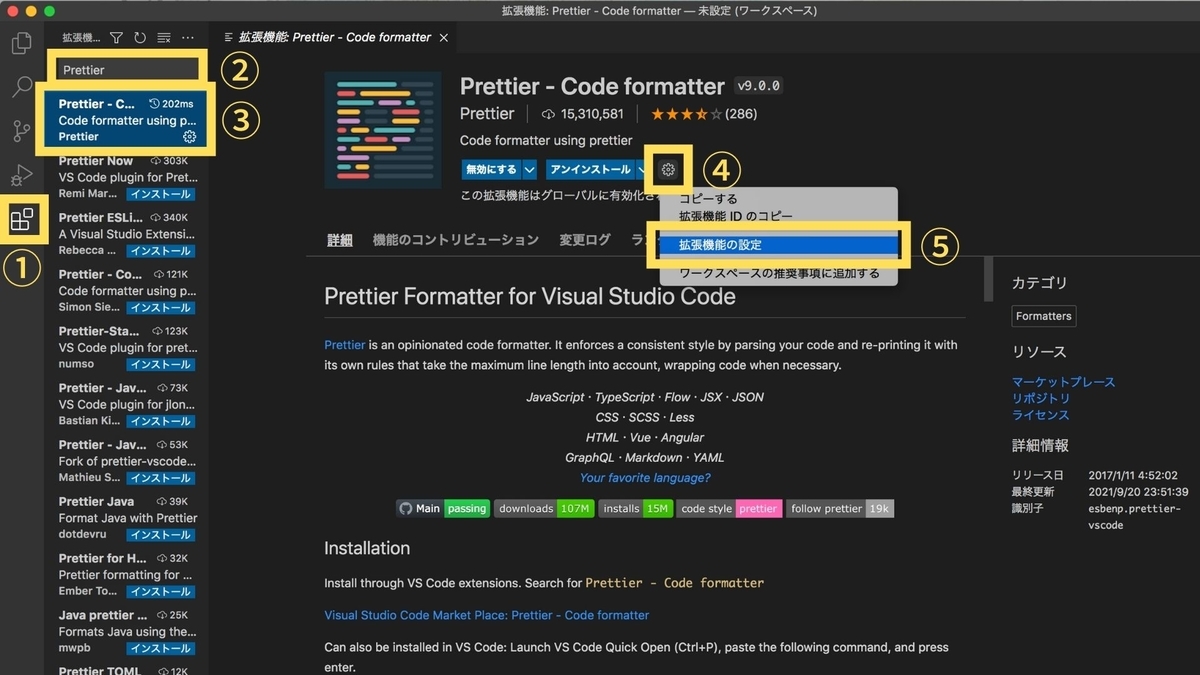Screen dimensions: 1200x675
Task: Refresh the extensions list
Action: point(140,38)
